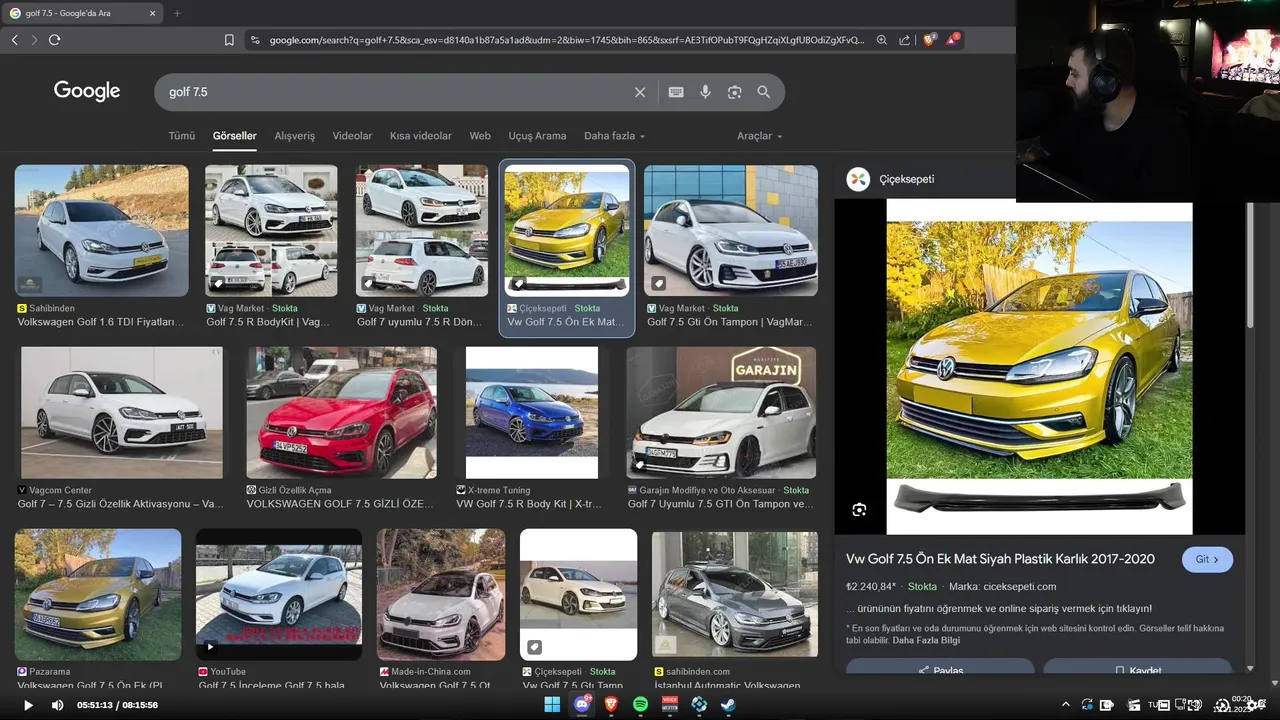Viewport: 1280px width, 720px height.
Task: Open Spotify from the taskbar
Action: point(641,705)
